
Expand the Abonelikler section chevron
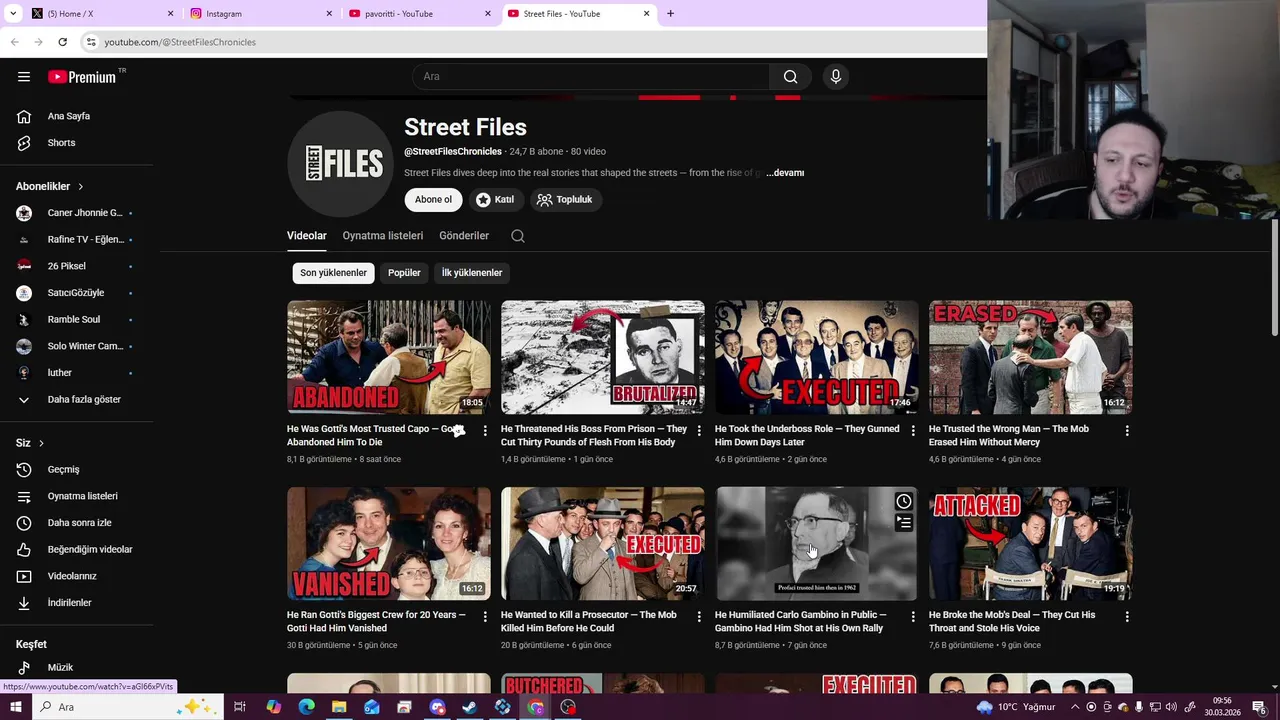(81, 187)
